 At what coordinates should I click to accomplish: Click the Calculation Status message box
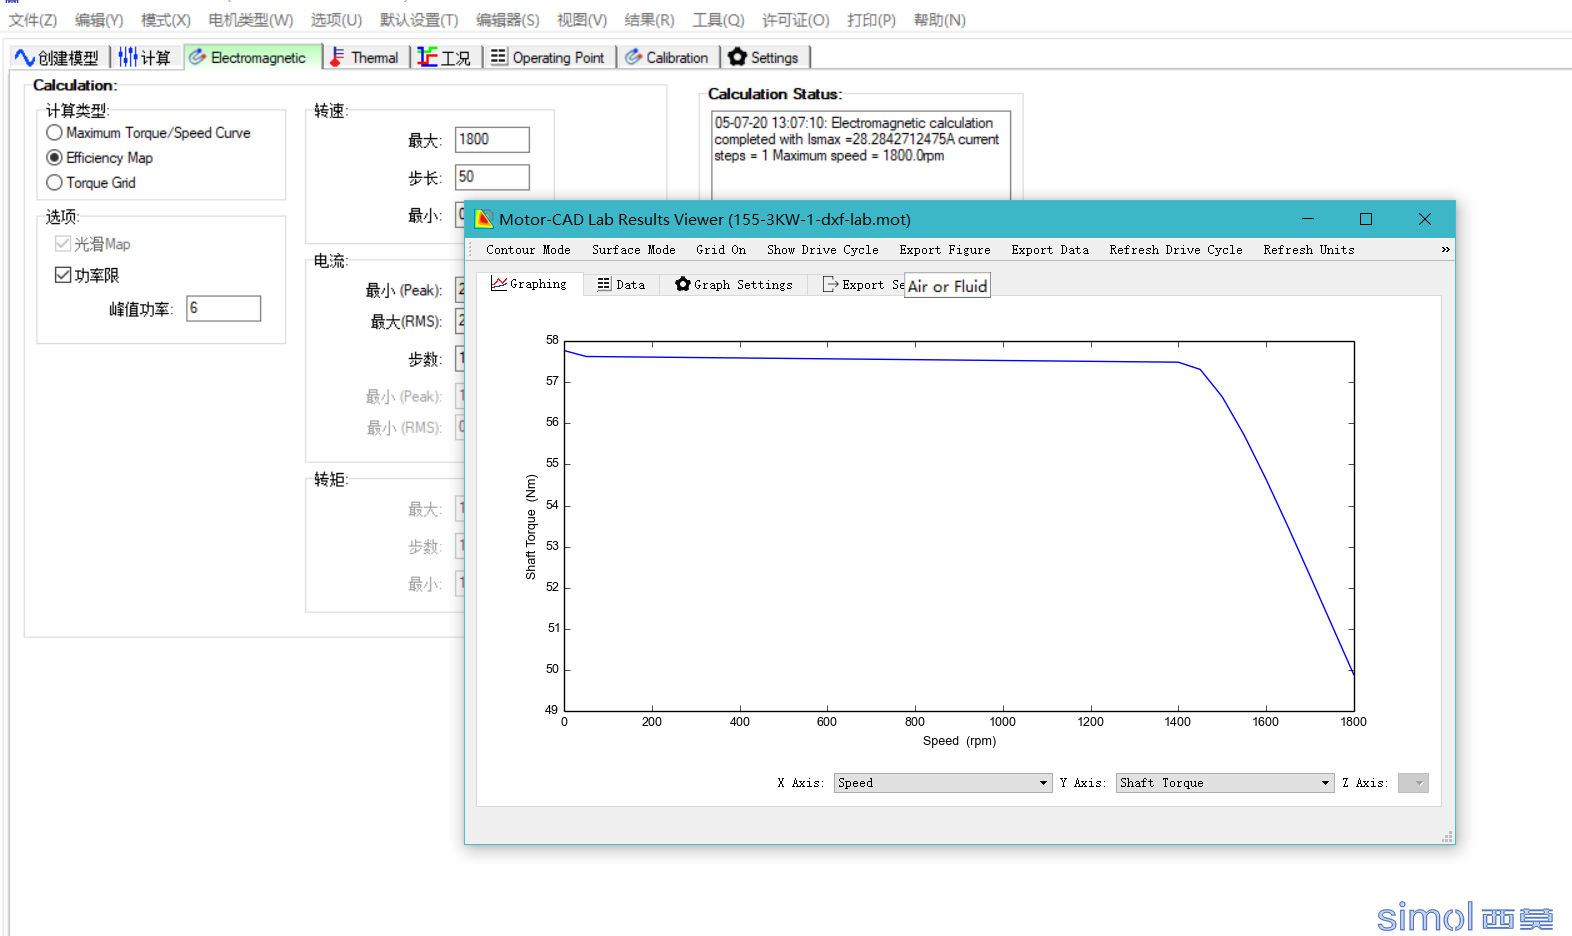point(861,156)
